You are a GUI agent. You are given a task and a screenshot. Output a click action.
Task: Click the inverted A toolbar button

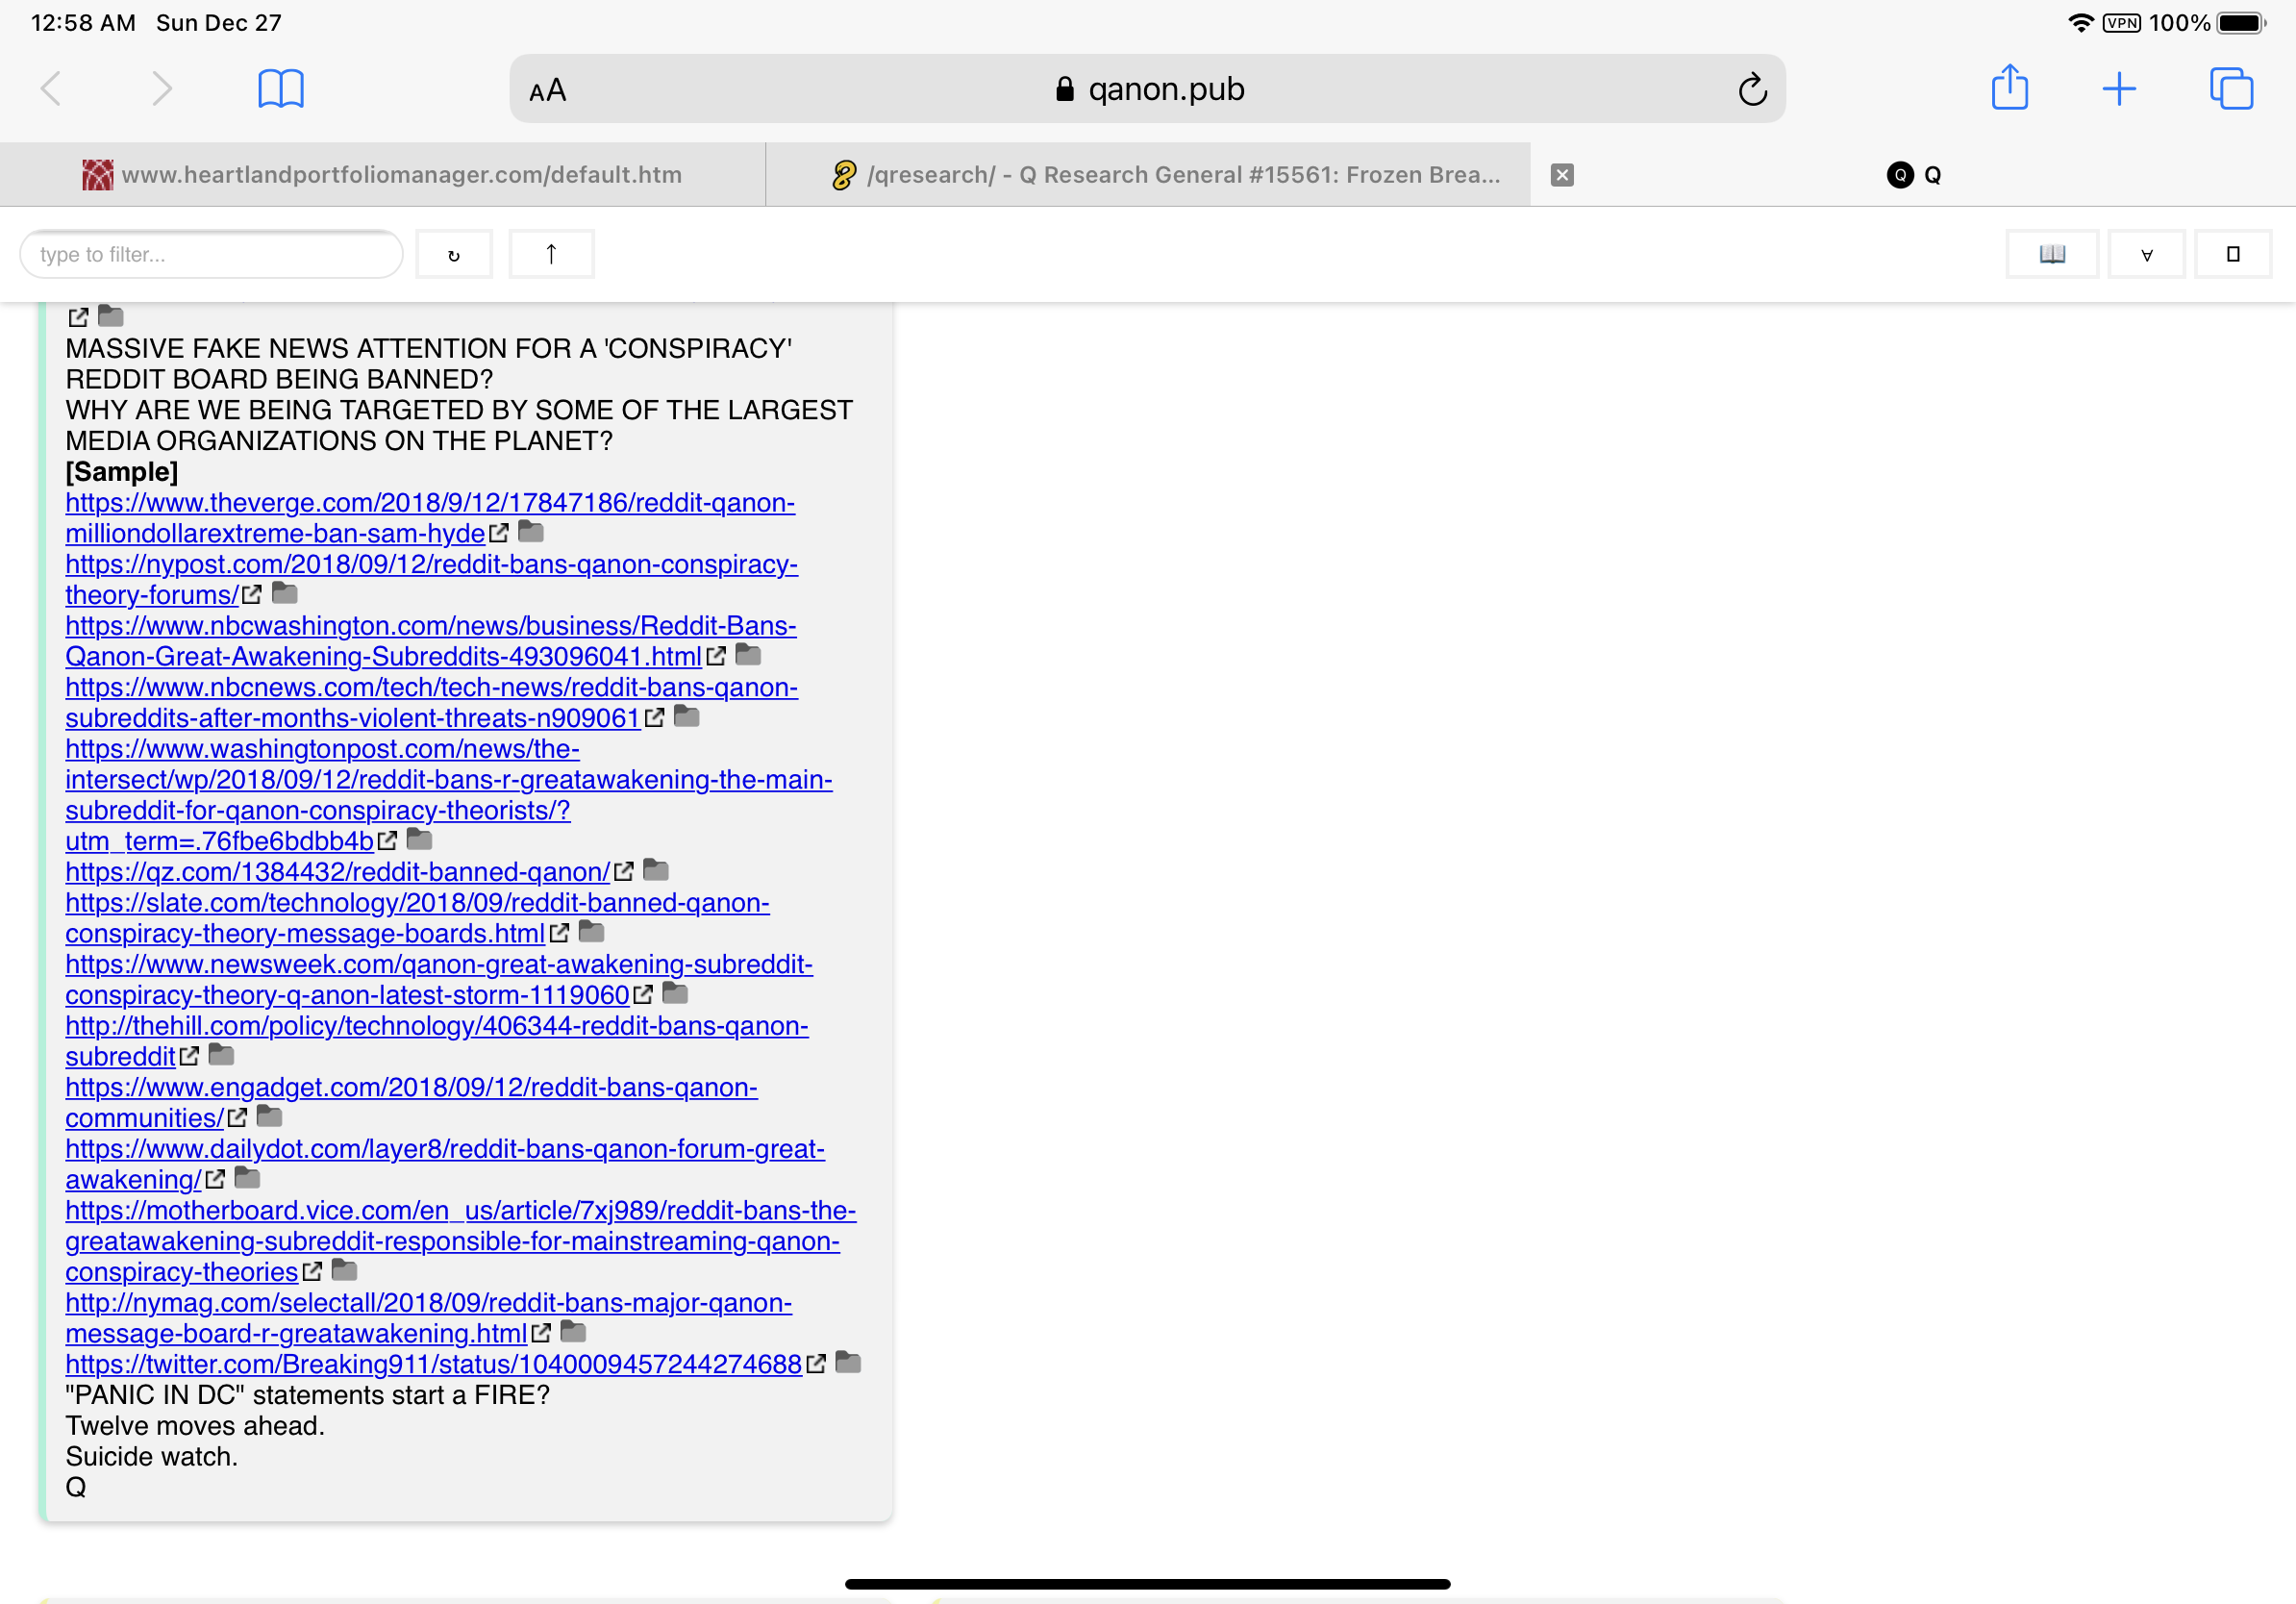click(x=2146, y=254)
